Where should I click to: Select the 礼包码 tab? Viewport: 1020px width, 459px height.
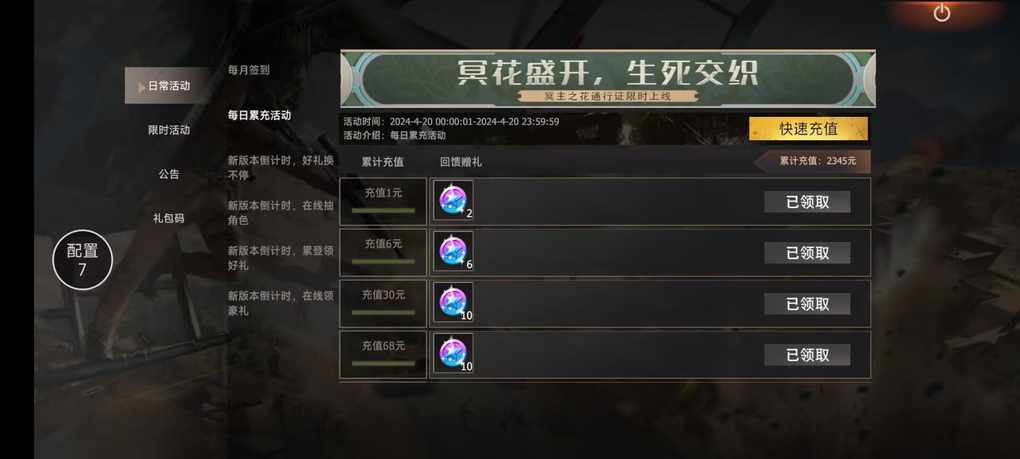click(x=169, y=218)
